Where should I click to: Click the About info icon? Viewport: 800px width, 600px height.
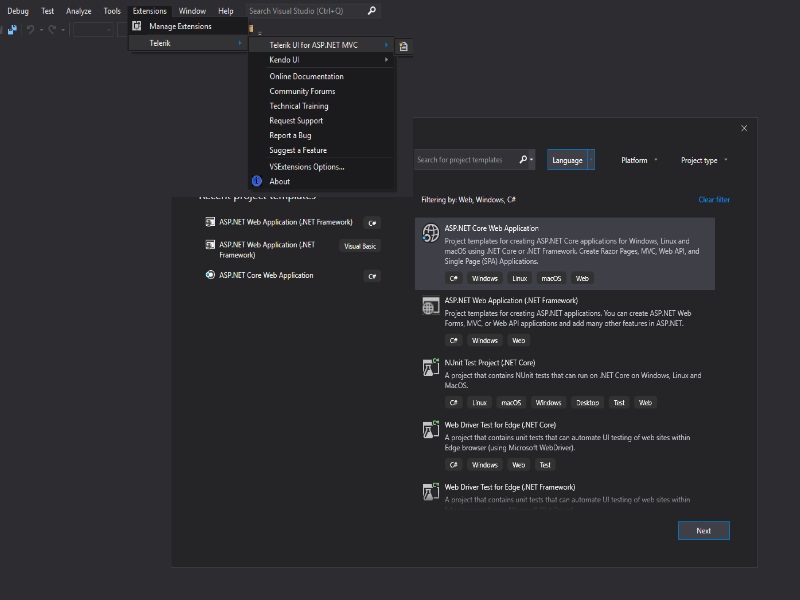coord(256,181)
